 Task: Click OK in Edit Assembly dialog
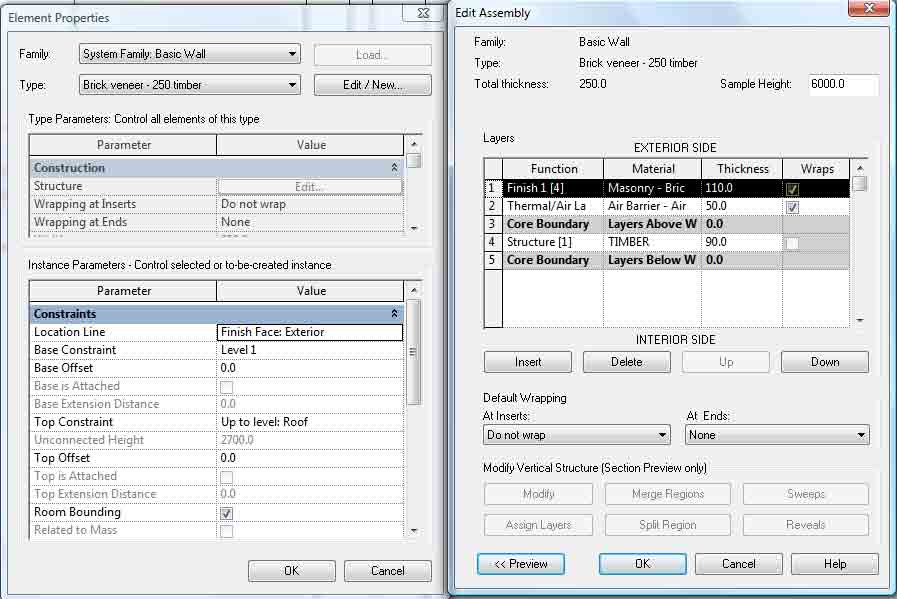click(642, 564)
